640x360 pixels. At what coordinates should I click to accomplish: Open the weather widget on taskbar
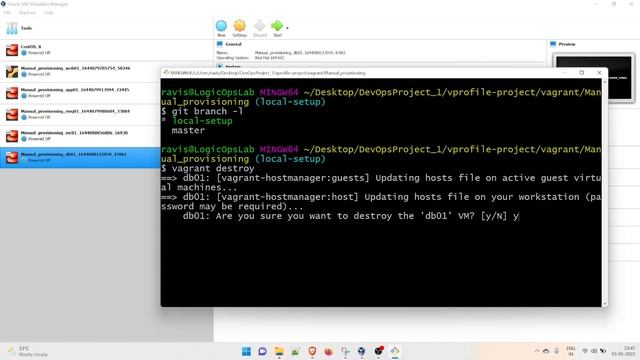[28, 351]
